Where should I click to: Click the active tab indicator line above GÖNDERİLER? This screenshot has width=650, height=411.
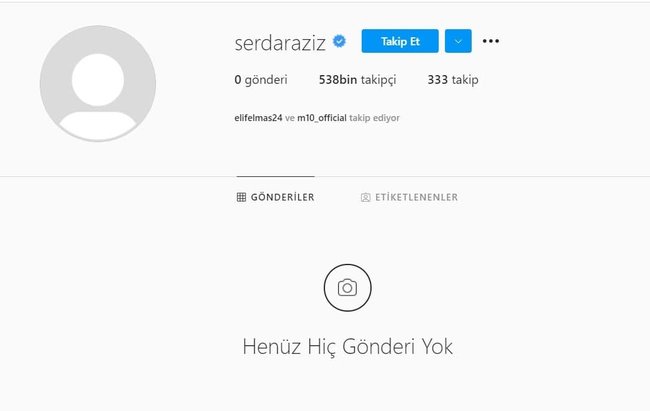pos(275,176)
